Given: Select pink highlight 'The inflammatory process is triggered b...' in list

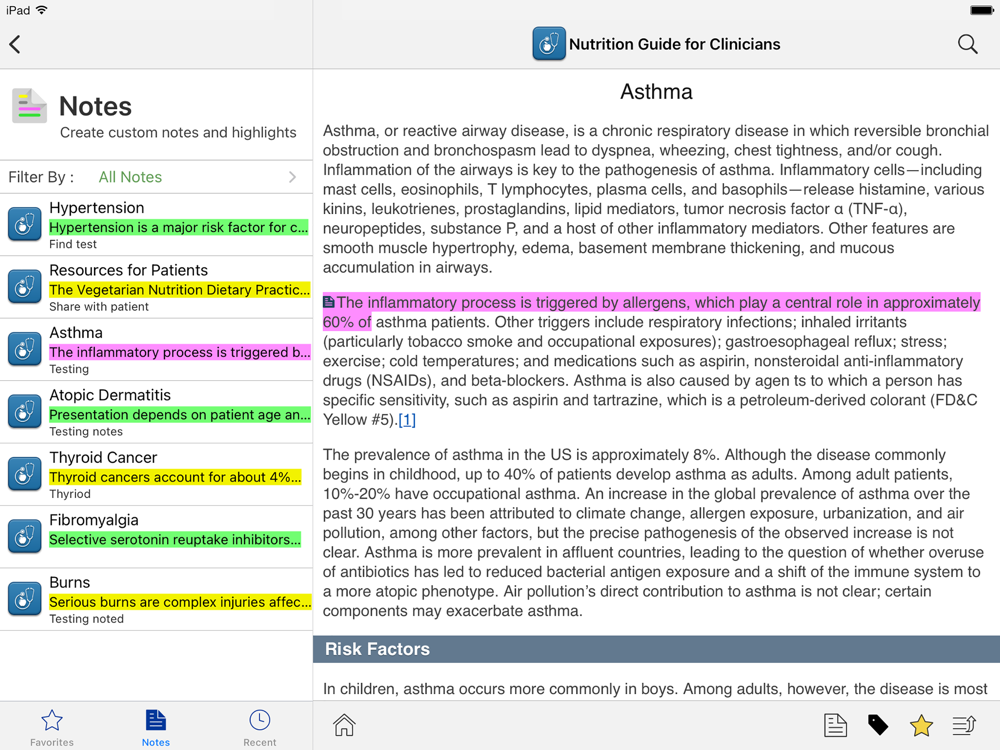Looking at the screenshot, I should [180, 353].
